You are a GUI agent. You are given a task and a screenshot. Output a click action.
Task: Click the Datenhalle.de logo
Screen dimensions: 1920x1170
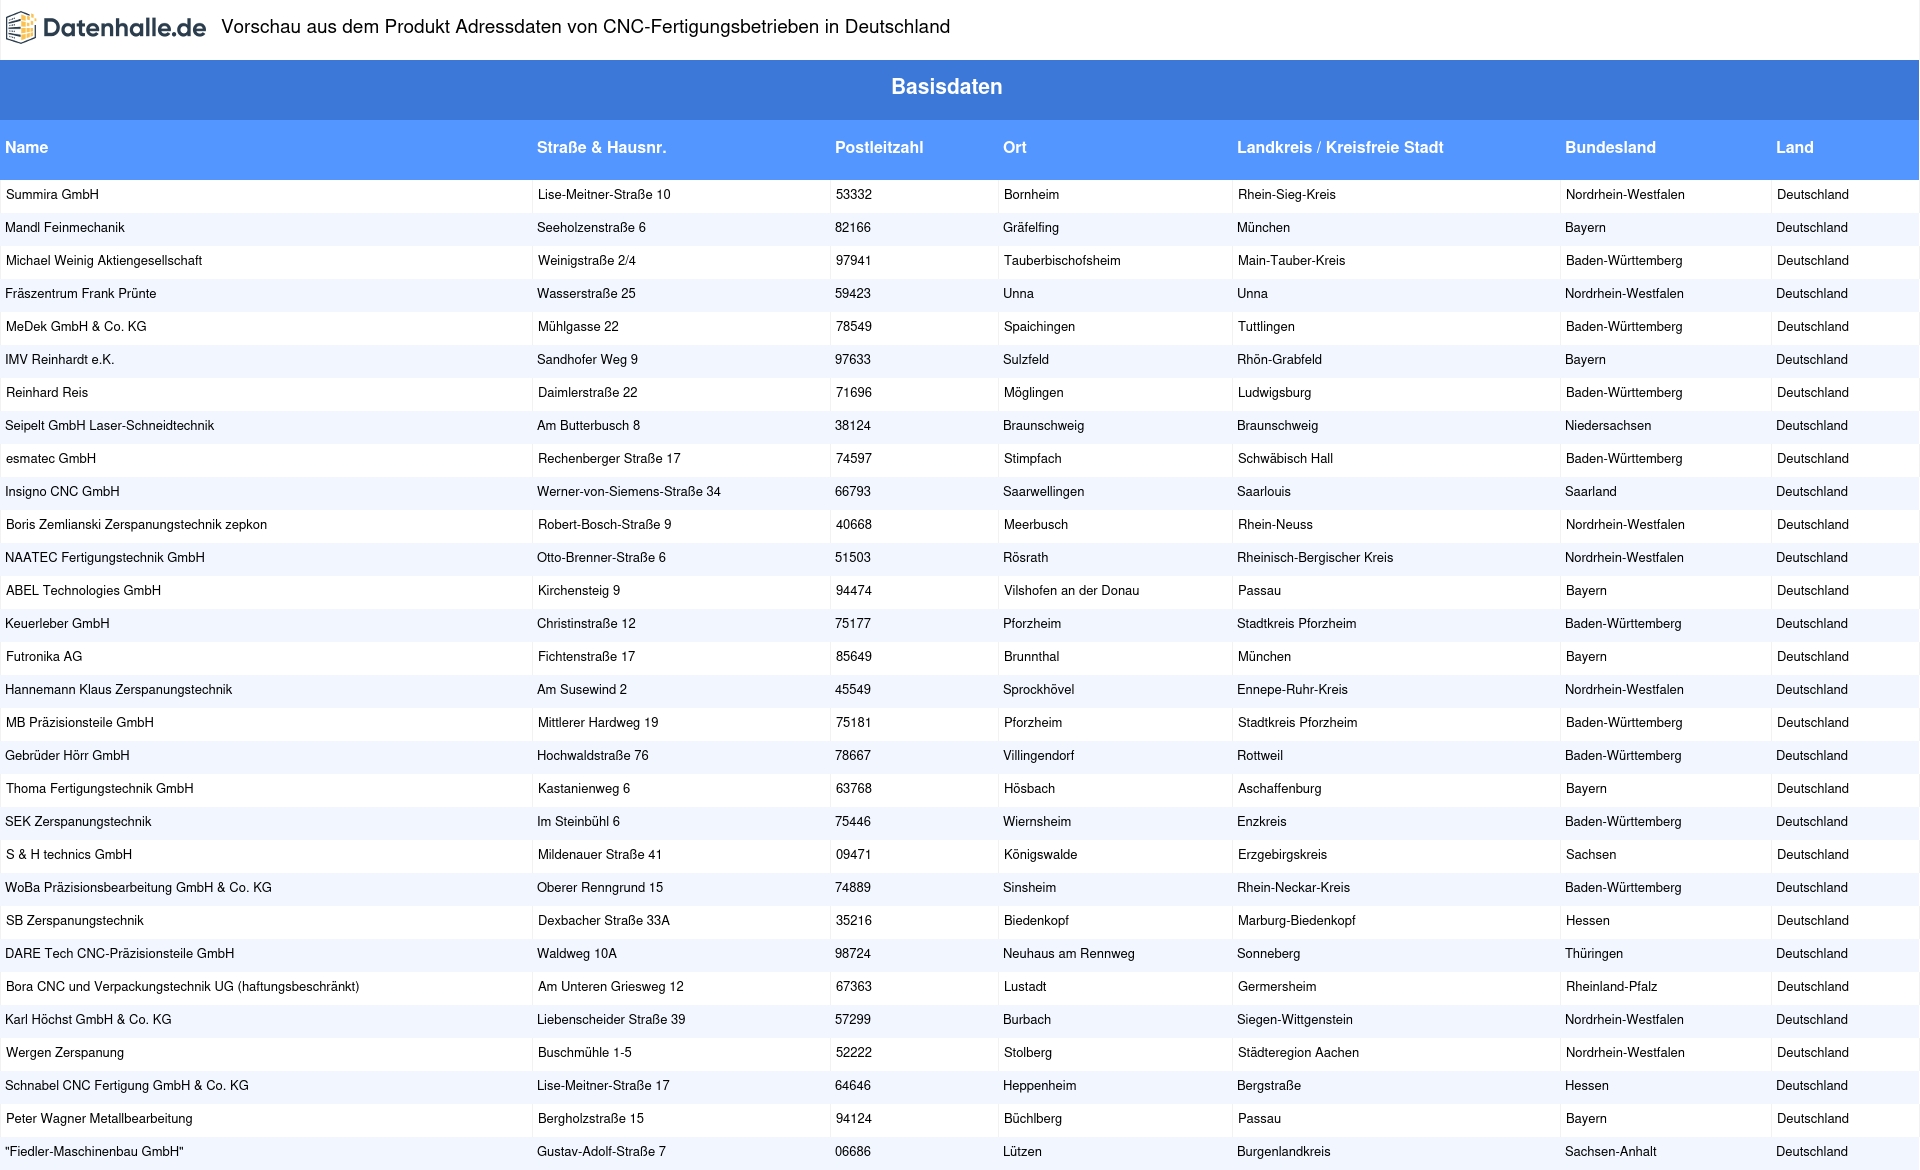(106, 28)
